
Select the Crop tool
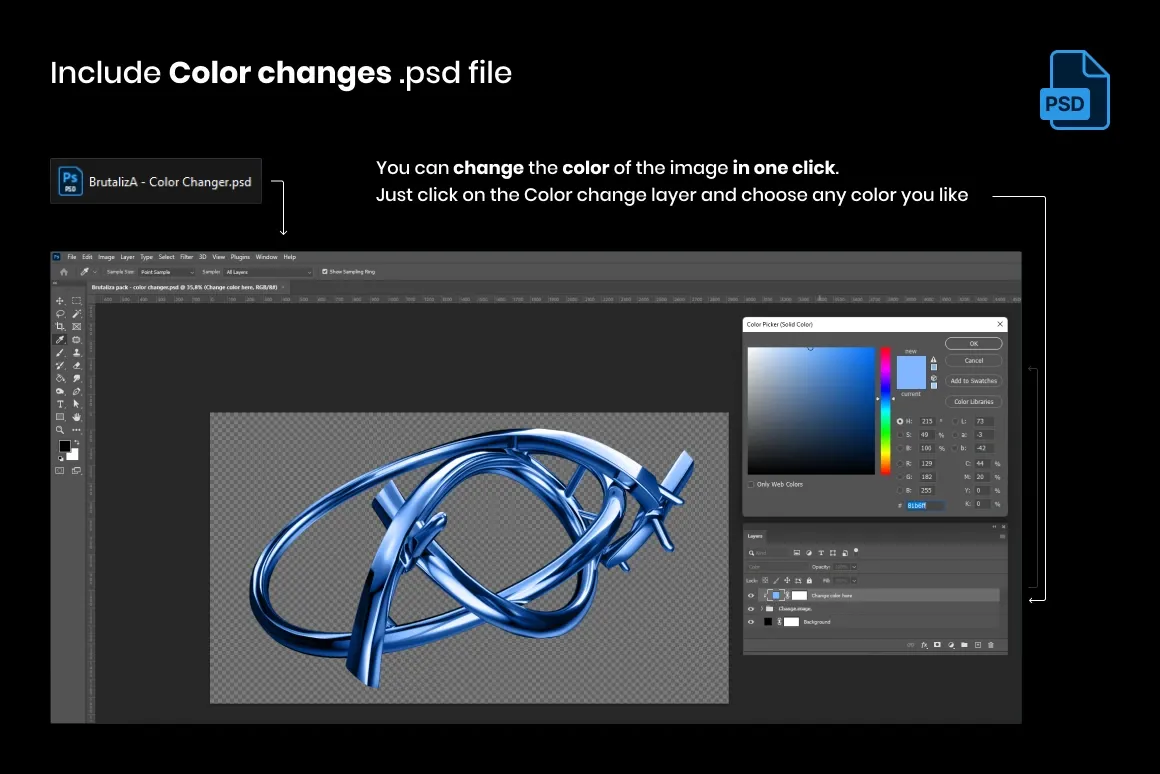(60, 326)
